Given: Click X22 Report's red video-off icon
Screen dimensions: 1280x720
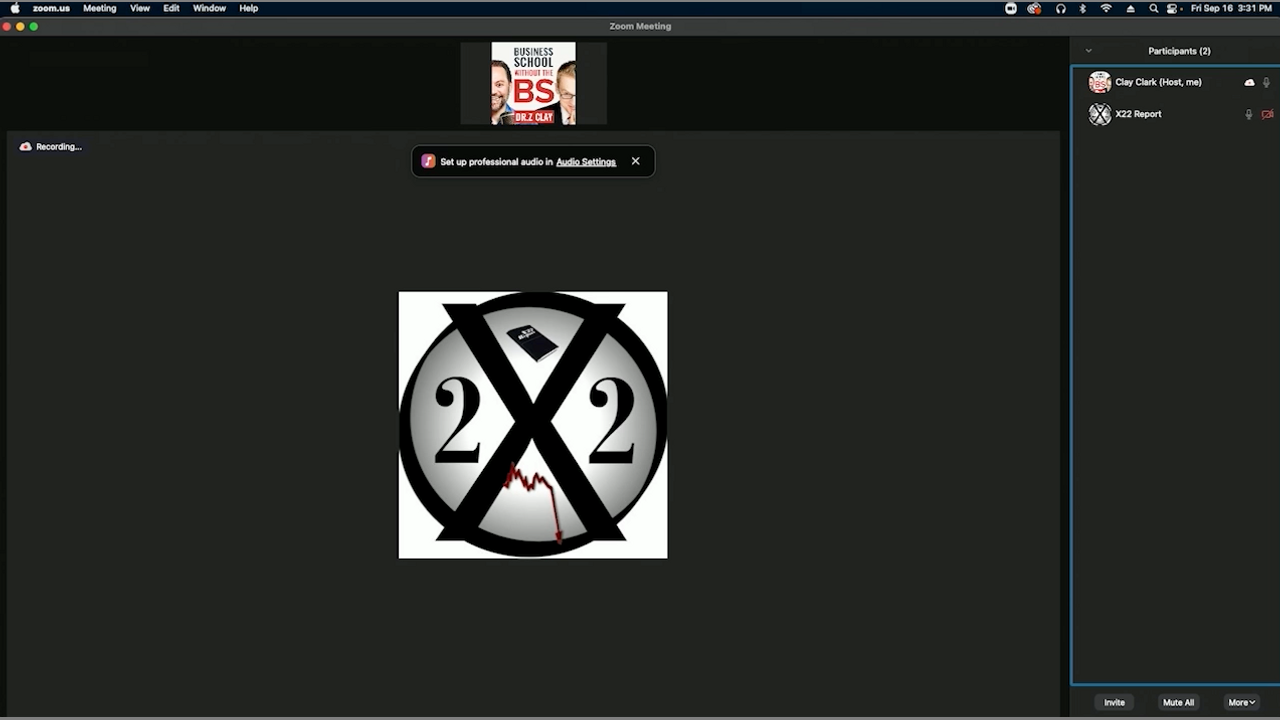Looking at the screenshot, I should tap(1267, 115).
